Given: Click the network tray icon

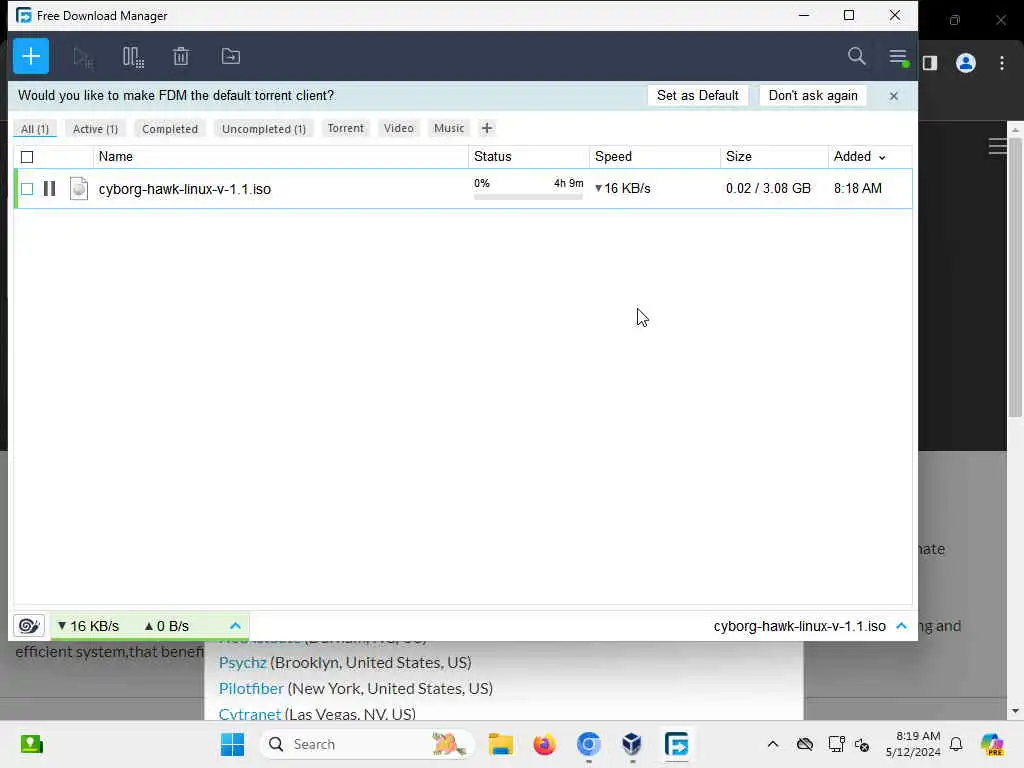Looking at the screenshot, I should 836,744.
